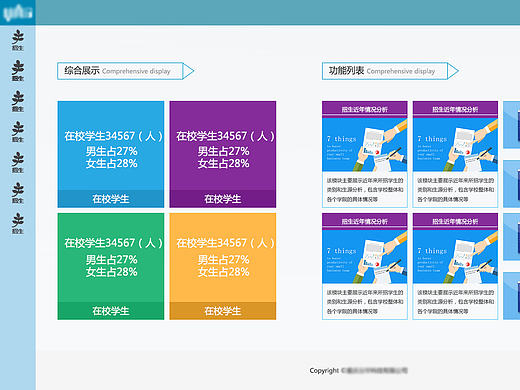Viewport: 520px width, 390px height.
Task: Open lower-right 招生近年情况分析 card image
Action: coord(455,257)
